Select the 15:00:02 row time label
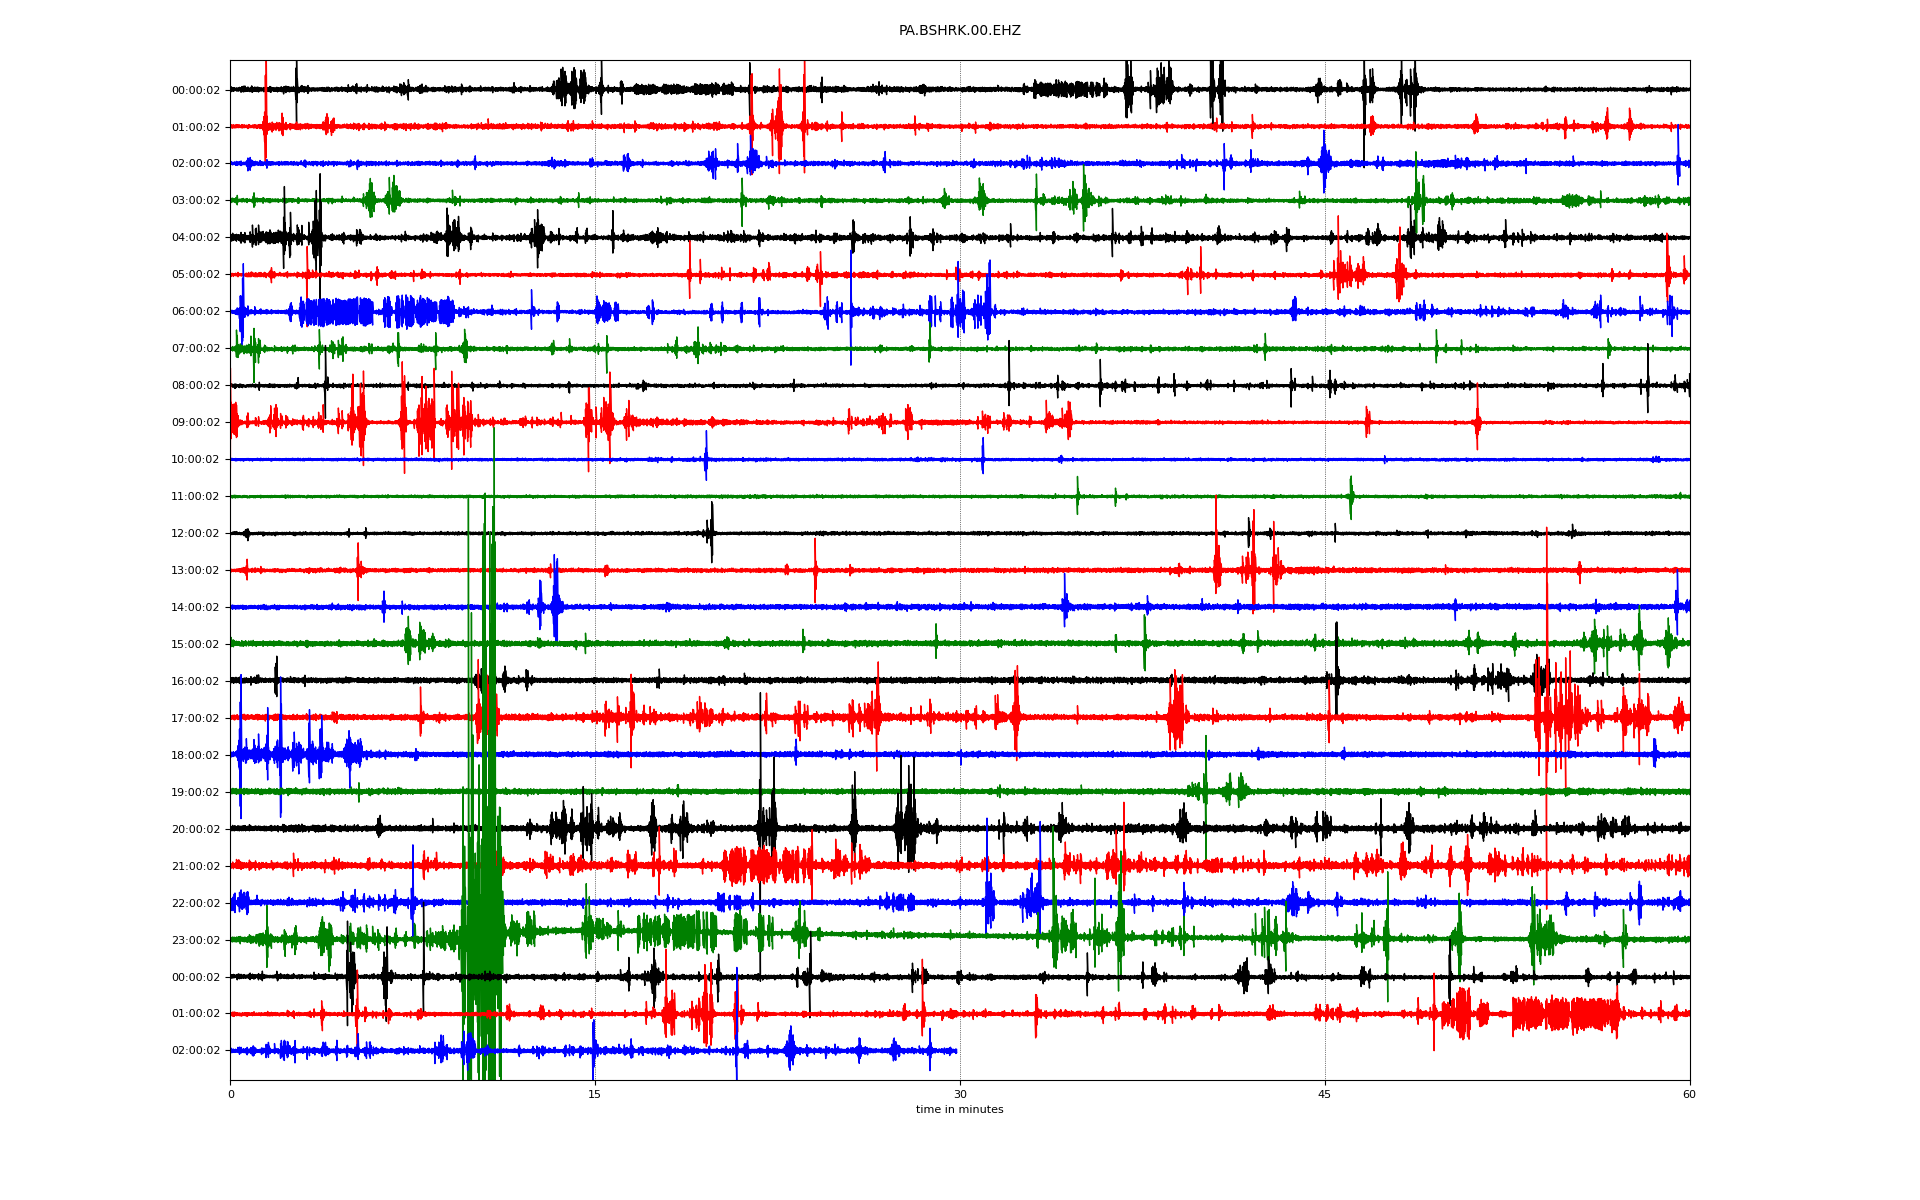 point(195,645)
